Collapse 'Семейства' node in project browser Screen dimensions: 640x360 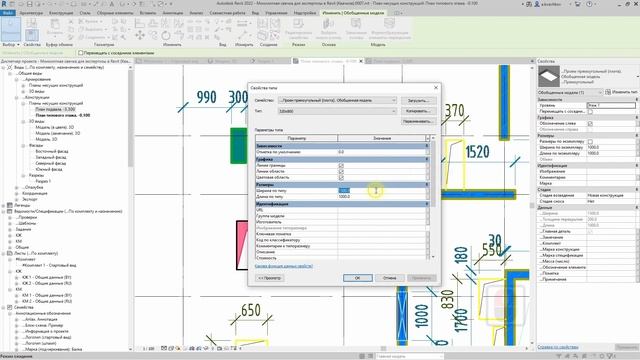(x=4, y=307)
